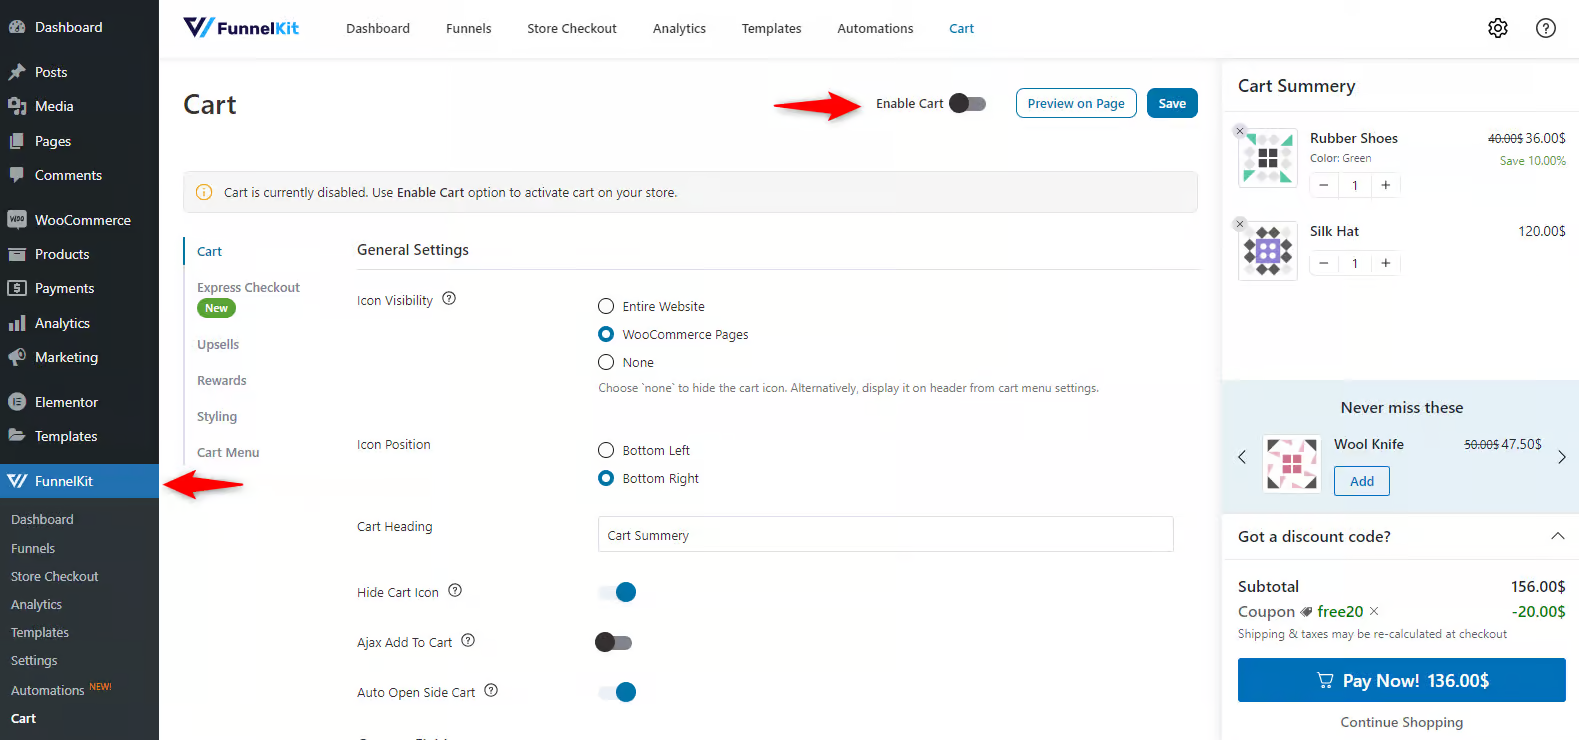This screenshot has height=740, width=1579.
Task: Open Store Checkout in top navigation
Action: point(572,28)
